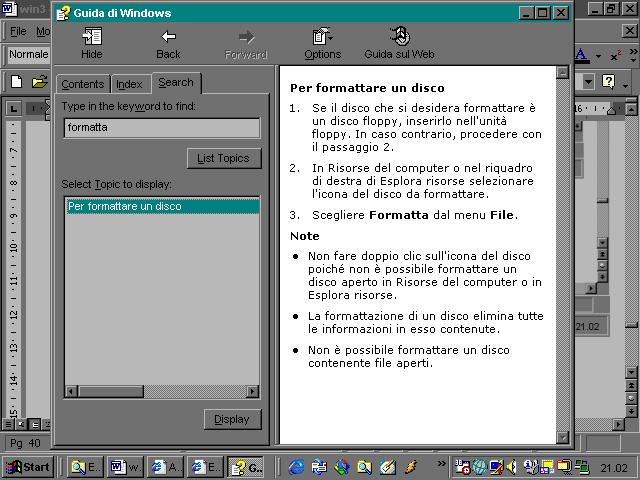The width and height of the screenshot is (640, 480).
Task: Click Next Page double-arrow in Word scrollbar
Action: pos(631,411)
